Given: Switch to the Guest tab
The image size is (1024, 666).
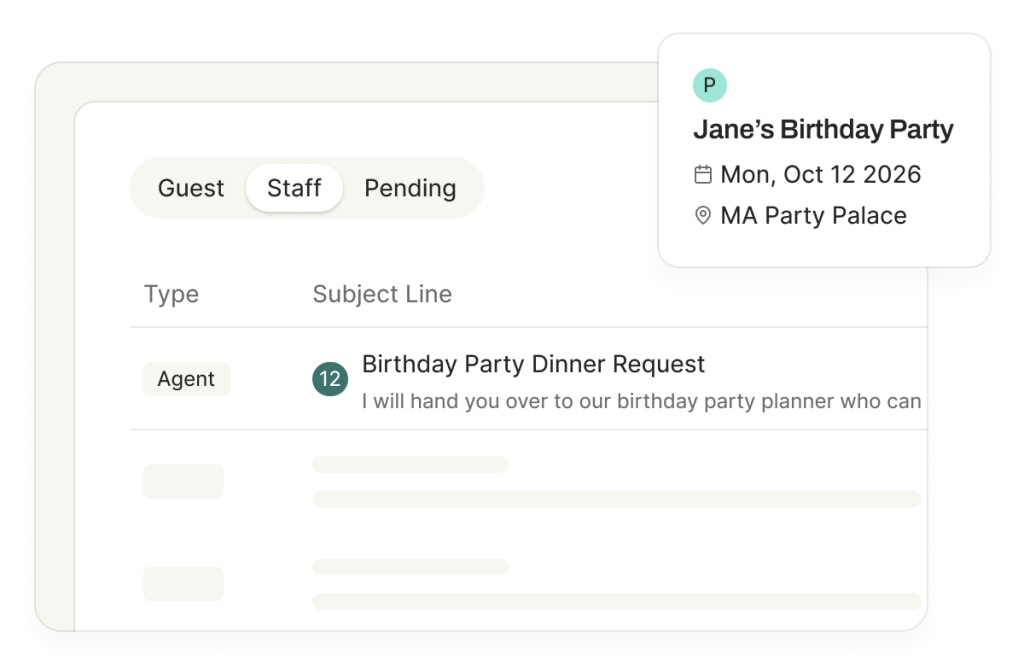Looking at the screenshot, I should pos(191,188).
